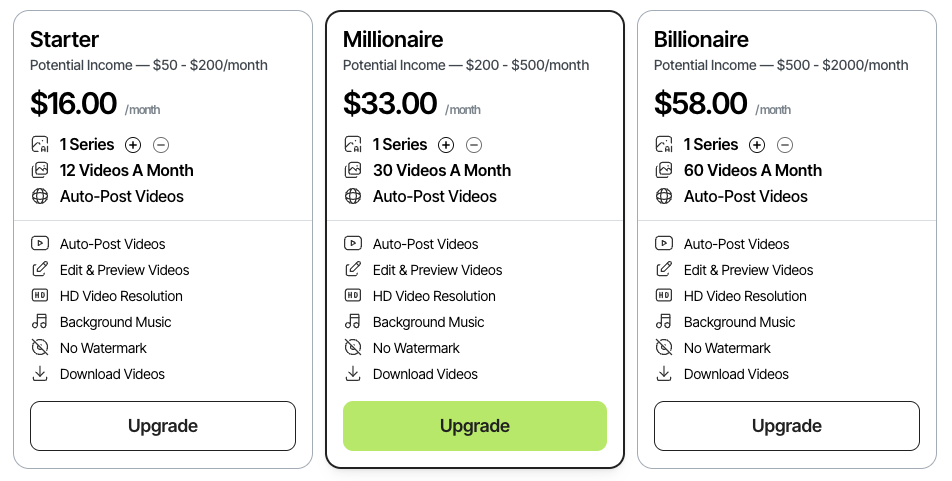
Task: Click plus icon in Millionaire plan
Action: coord(446,145)
